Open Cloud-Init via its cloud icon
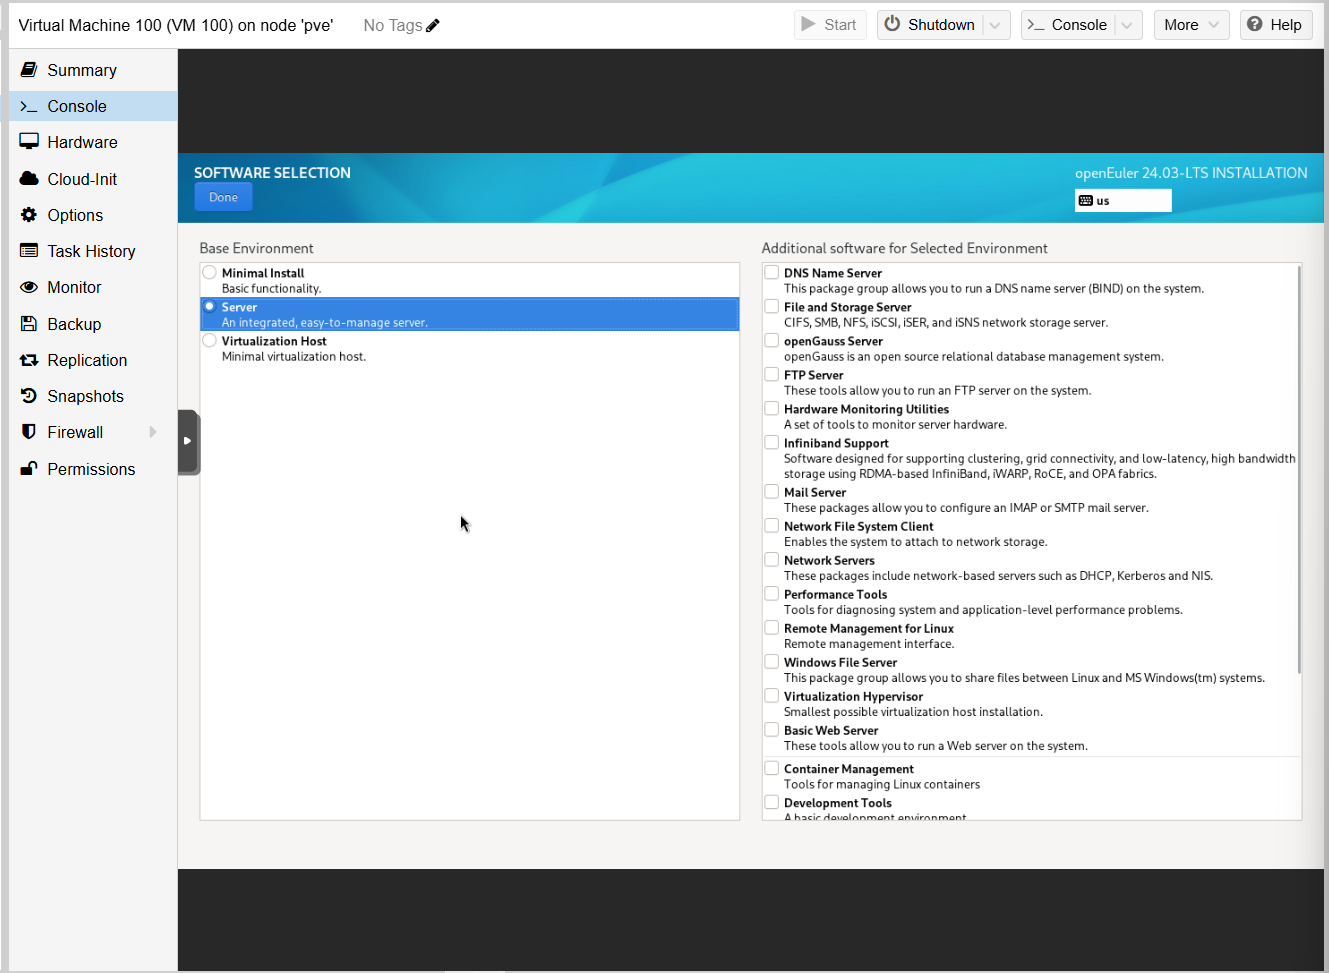The width and height of the screenshot is (1329, 973). click(29, 179)
